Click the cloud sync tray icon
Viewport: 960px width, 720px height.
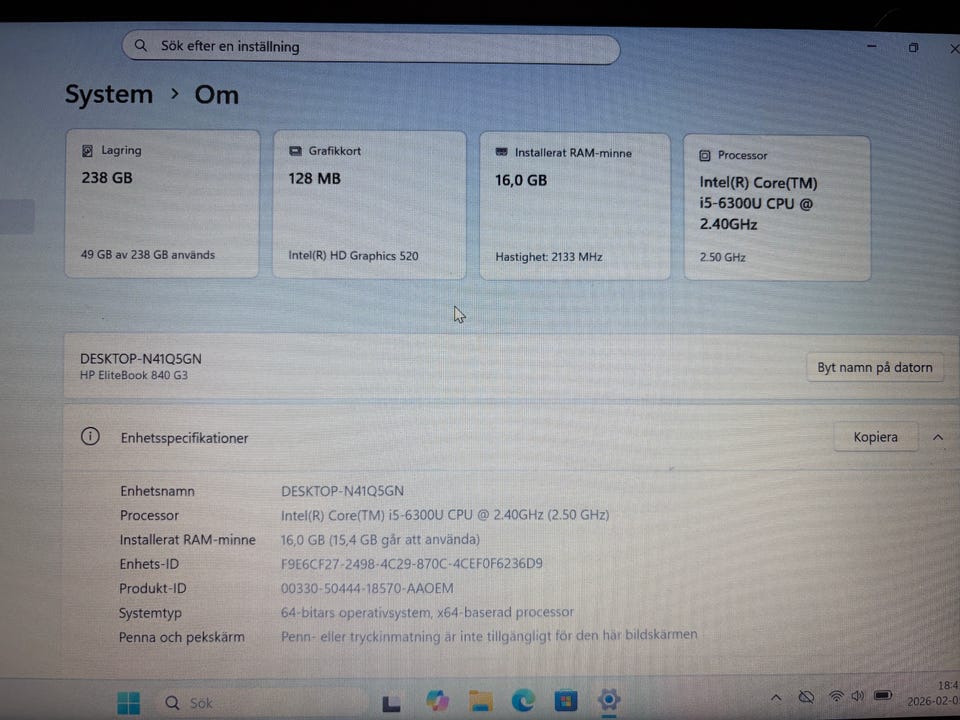pos(806,697)
